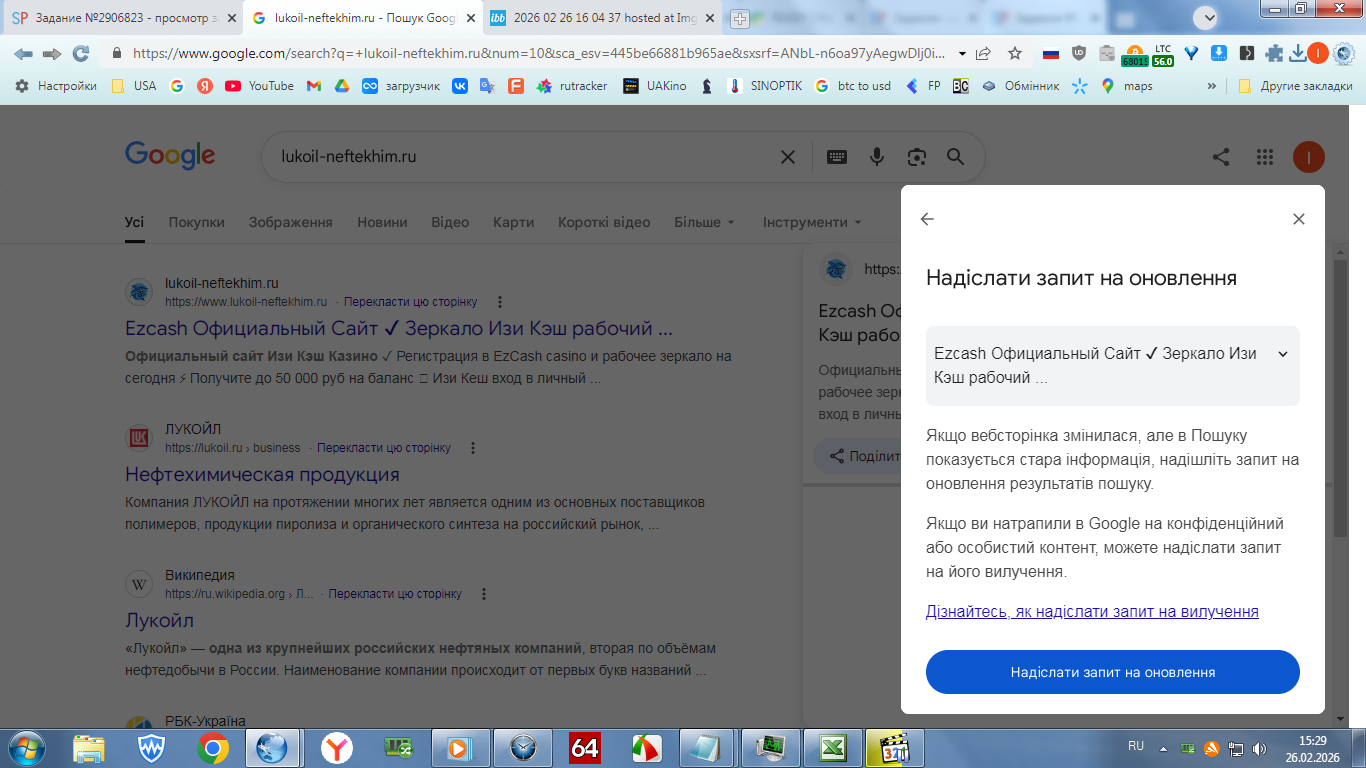Show hidden bookmarks with double chevron
This screenshot has height=768, width=1366.
point(1212,86)
